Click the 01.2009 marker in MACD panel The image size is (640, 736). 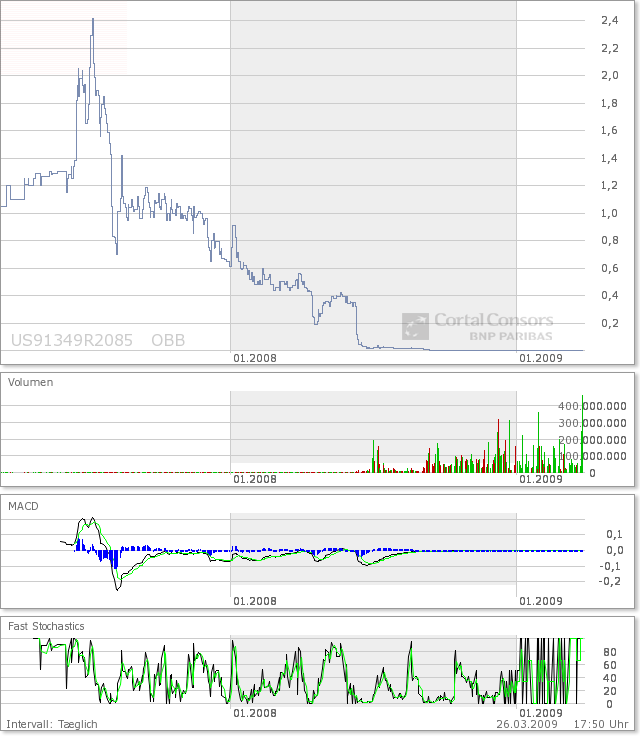tap(541, 601)
